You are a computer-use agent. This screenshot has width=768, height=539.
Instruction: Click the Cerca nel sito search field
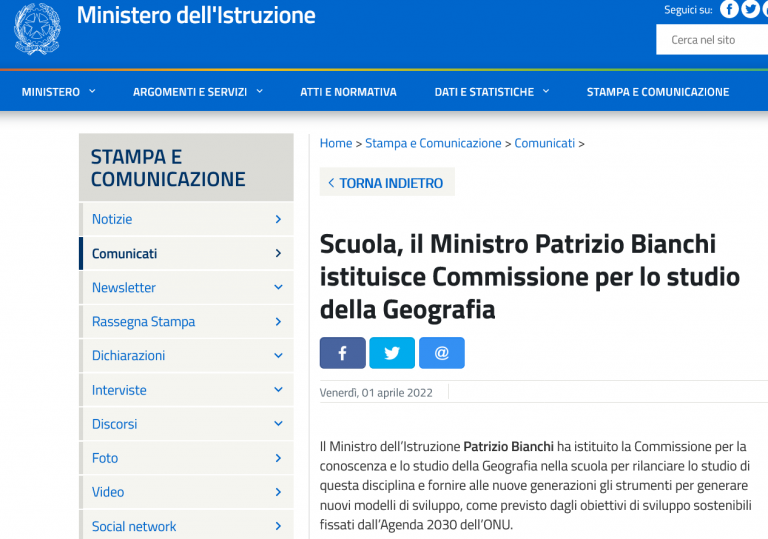712,40
